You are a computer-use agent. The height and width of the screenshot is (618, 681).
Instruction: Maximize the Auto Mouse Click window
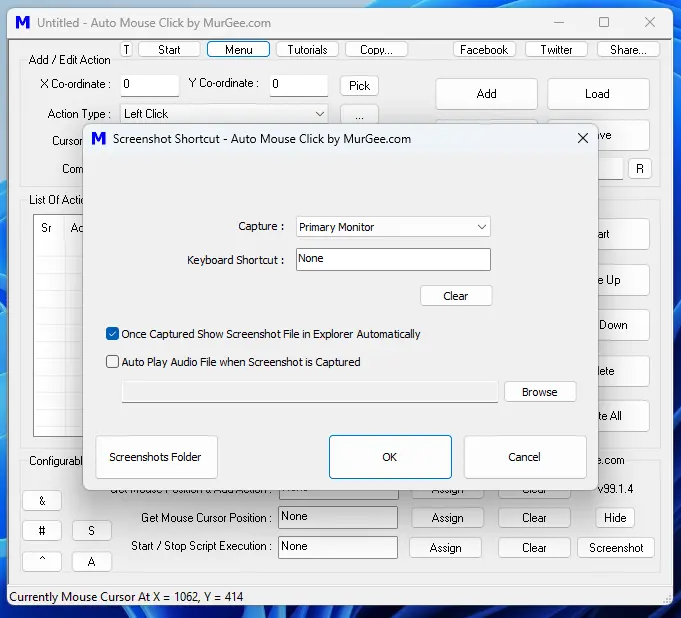tap(604, 22)
